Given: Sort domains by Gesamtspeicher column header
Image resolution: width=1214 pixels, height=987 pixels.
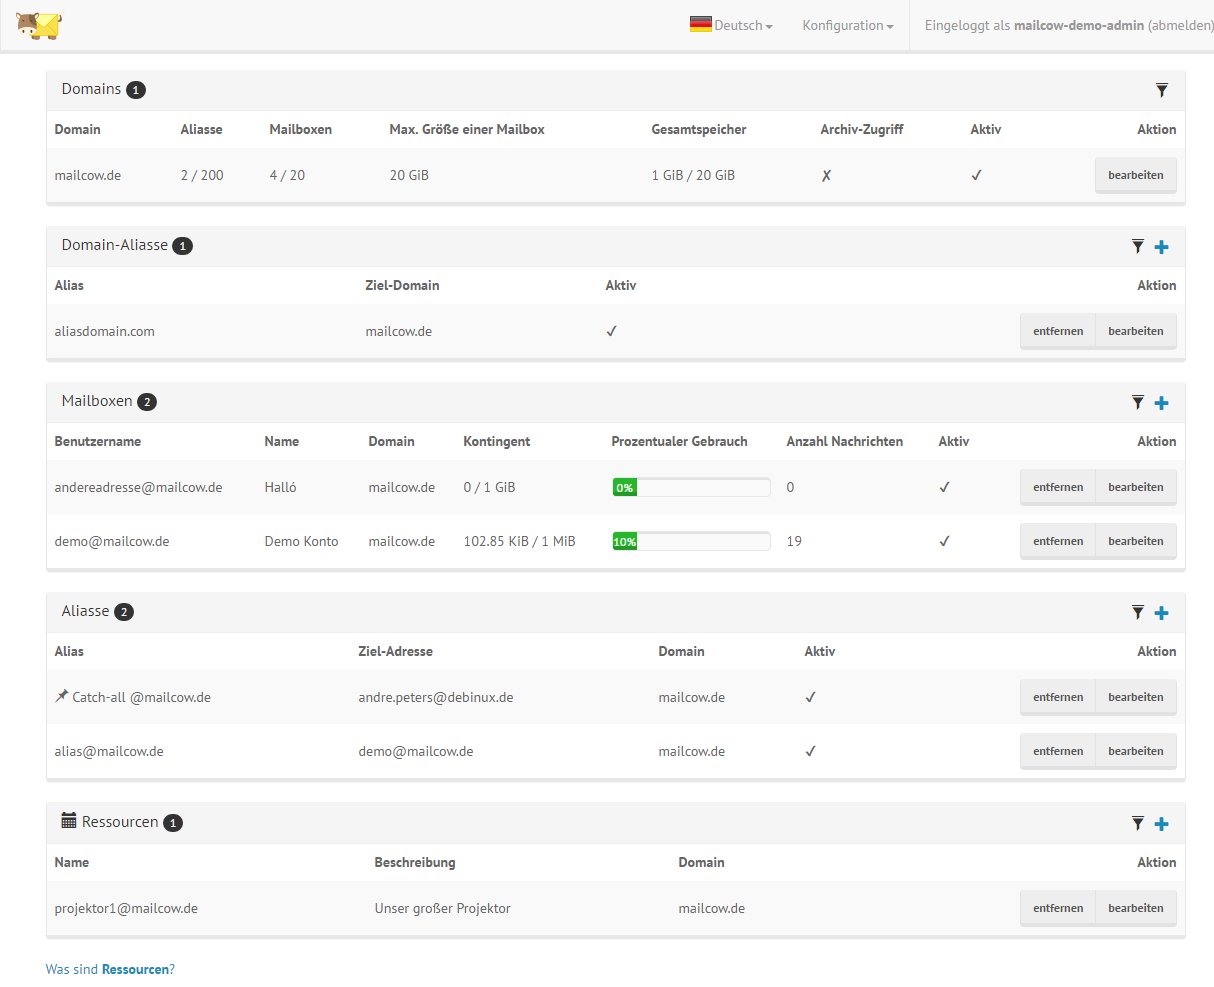Looking at the screenshot, I should coord(698,129).
